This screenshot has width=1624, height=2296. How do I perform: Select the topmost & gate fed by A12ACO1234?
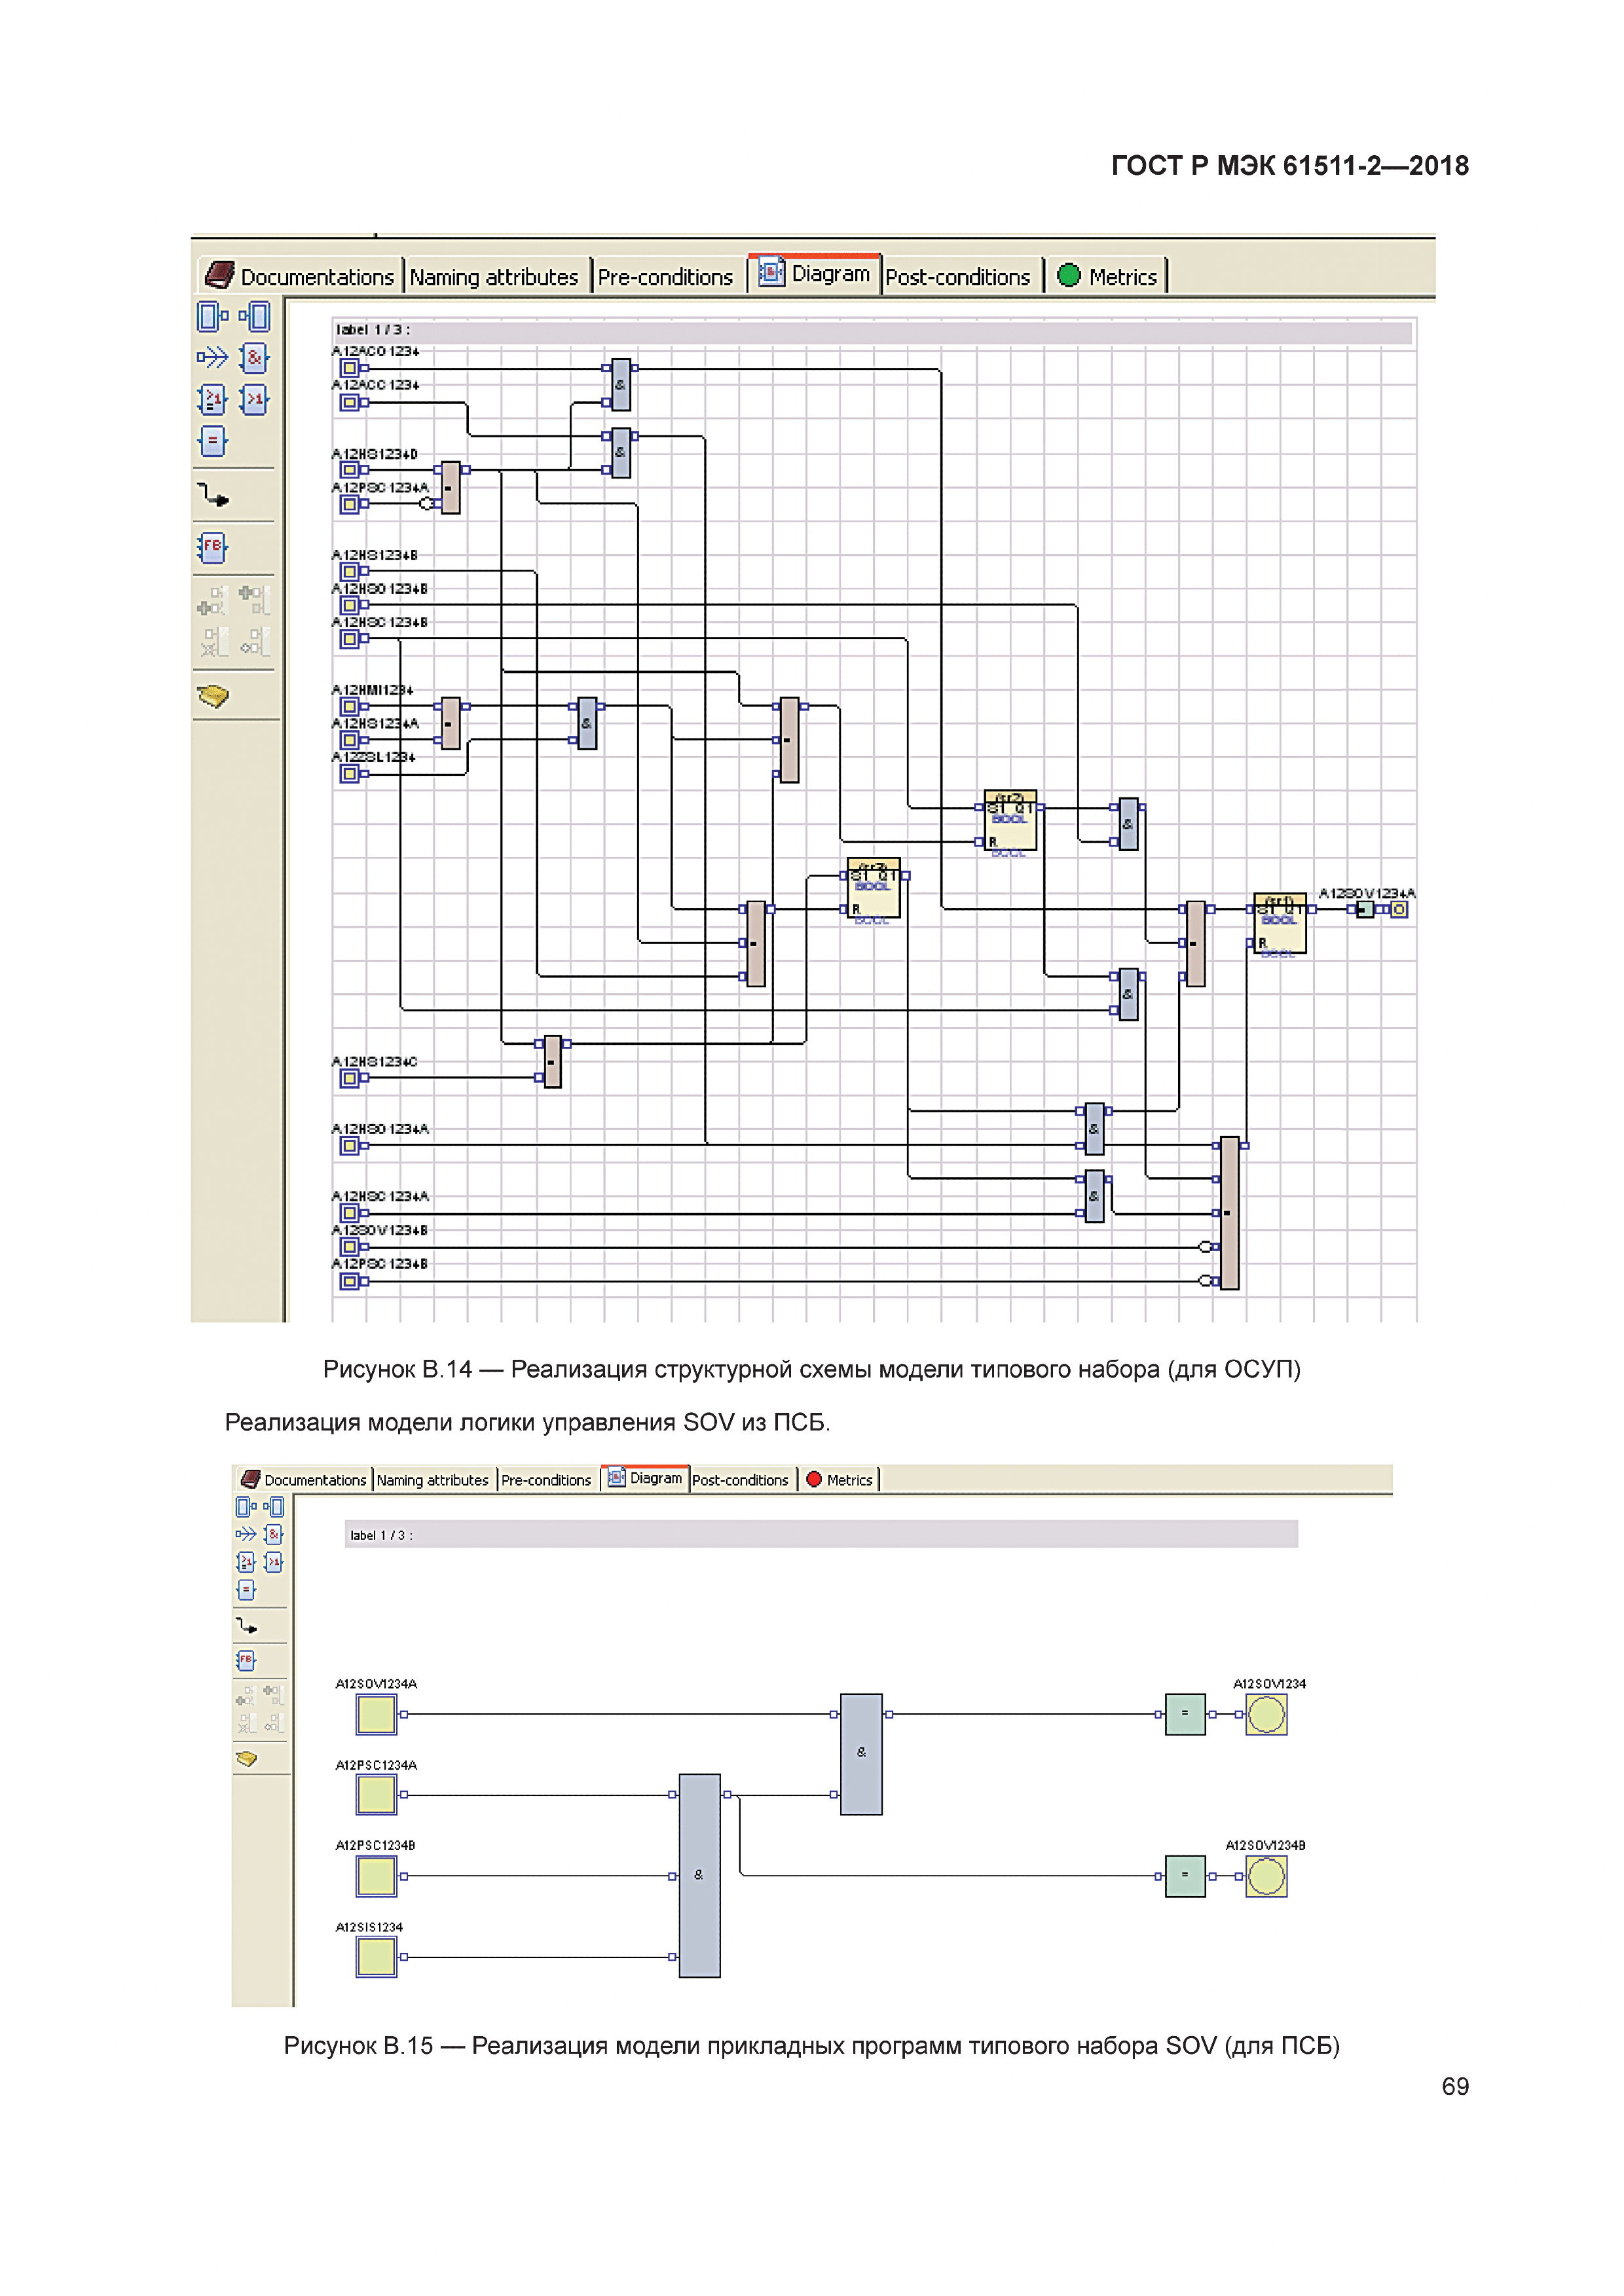click(x=621, y=385)
